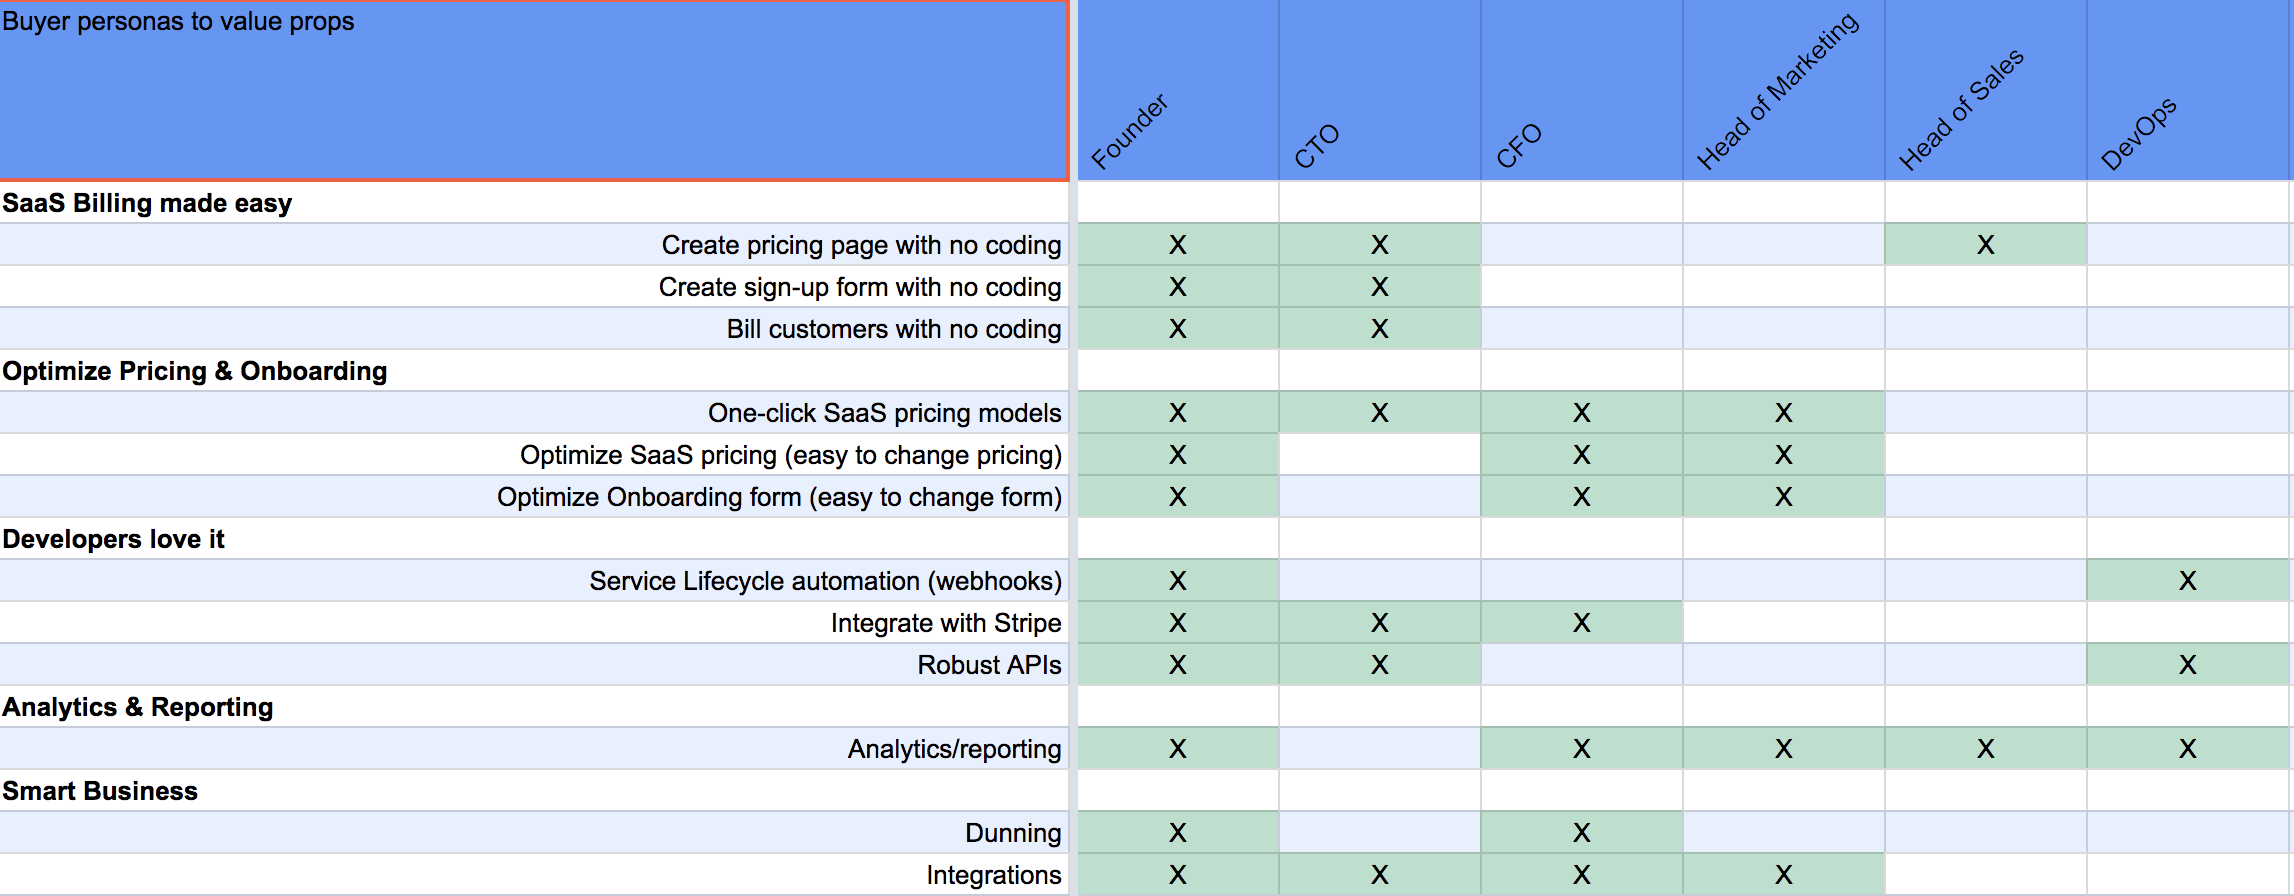Click the Head of Sales X for pricing page
The width and height of the screenshot is (2294, 896).
click(1985, 245)
